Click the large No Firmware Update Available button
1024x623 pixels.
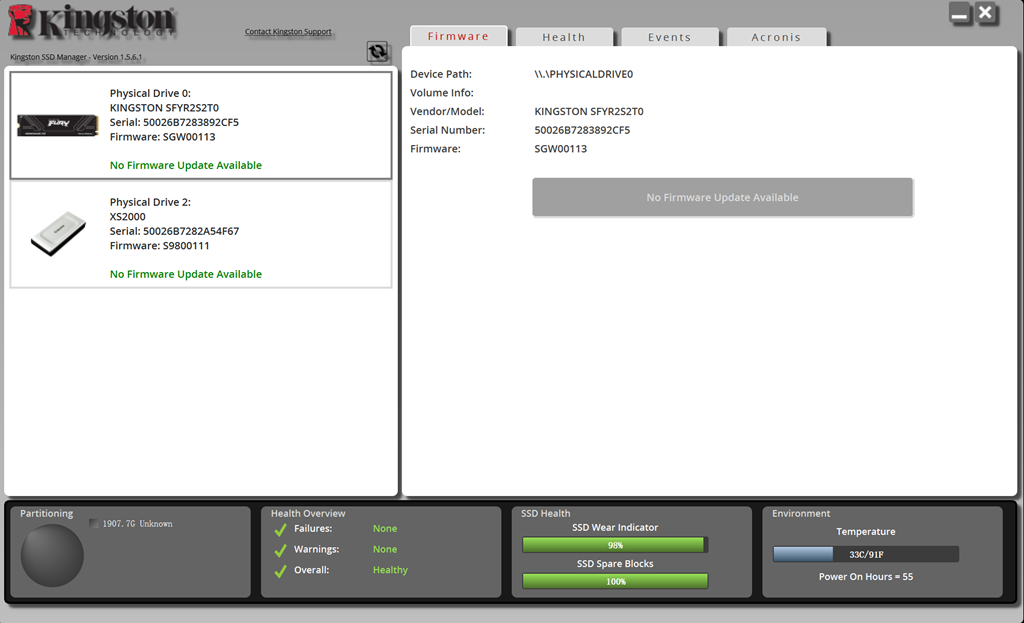click(722, 197)
